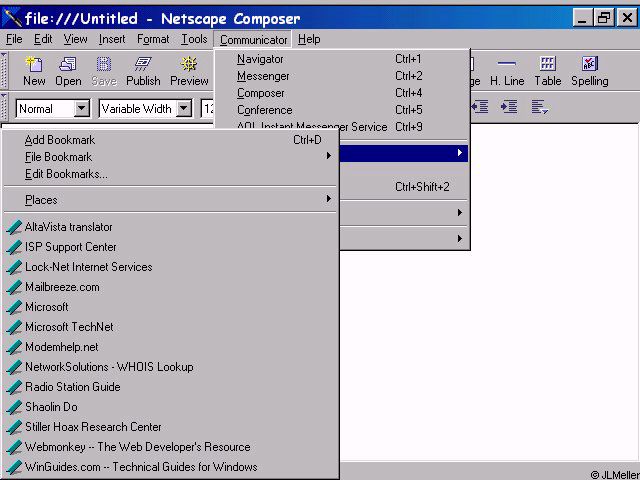Choose Navigator from Communicator menu
The width and height of the screenshot is (640, 480).
[342, 59]
